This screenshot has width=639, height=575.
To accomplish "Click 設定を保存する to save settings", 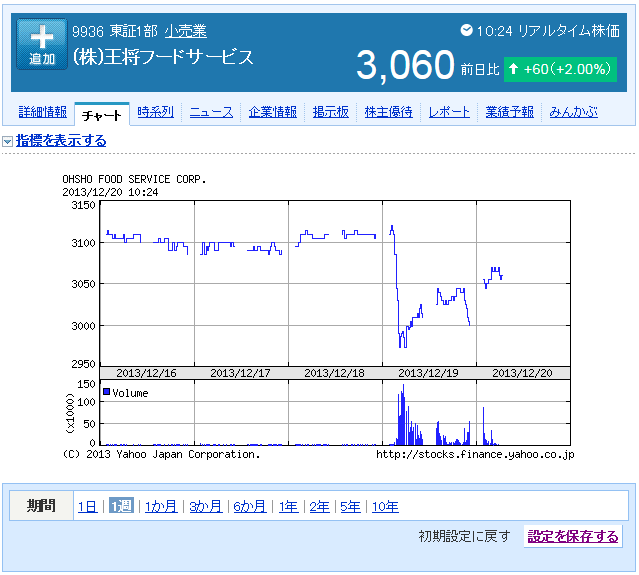I will [573, 536].
